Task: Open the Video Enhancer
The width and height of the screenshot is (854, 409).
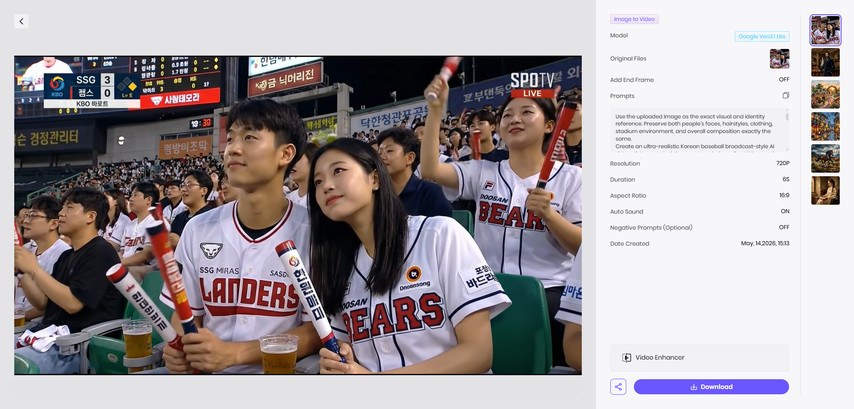Action: (699, 358)
